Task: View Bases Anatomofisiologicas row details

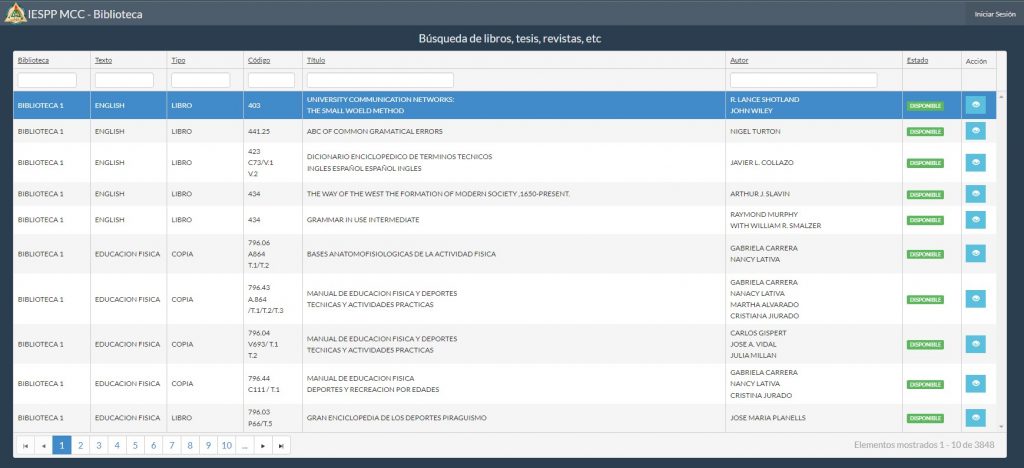Action: (976, 253)
